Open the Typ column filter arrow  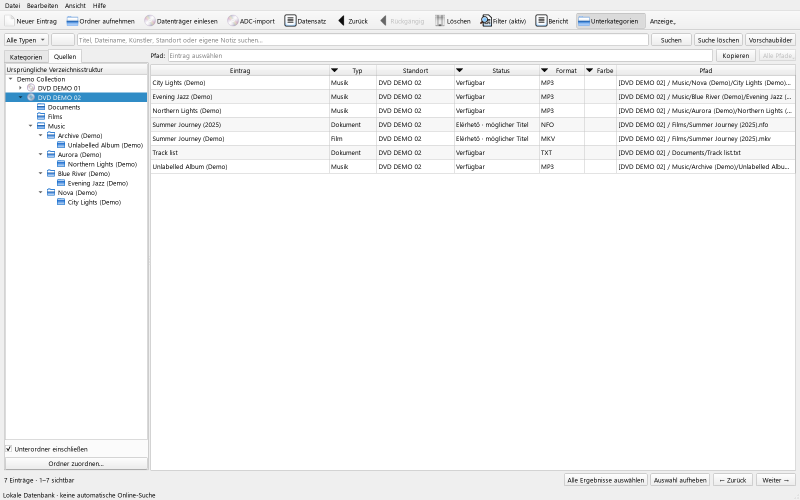pos(335,70)
